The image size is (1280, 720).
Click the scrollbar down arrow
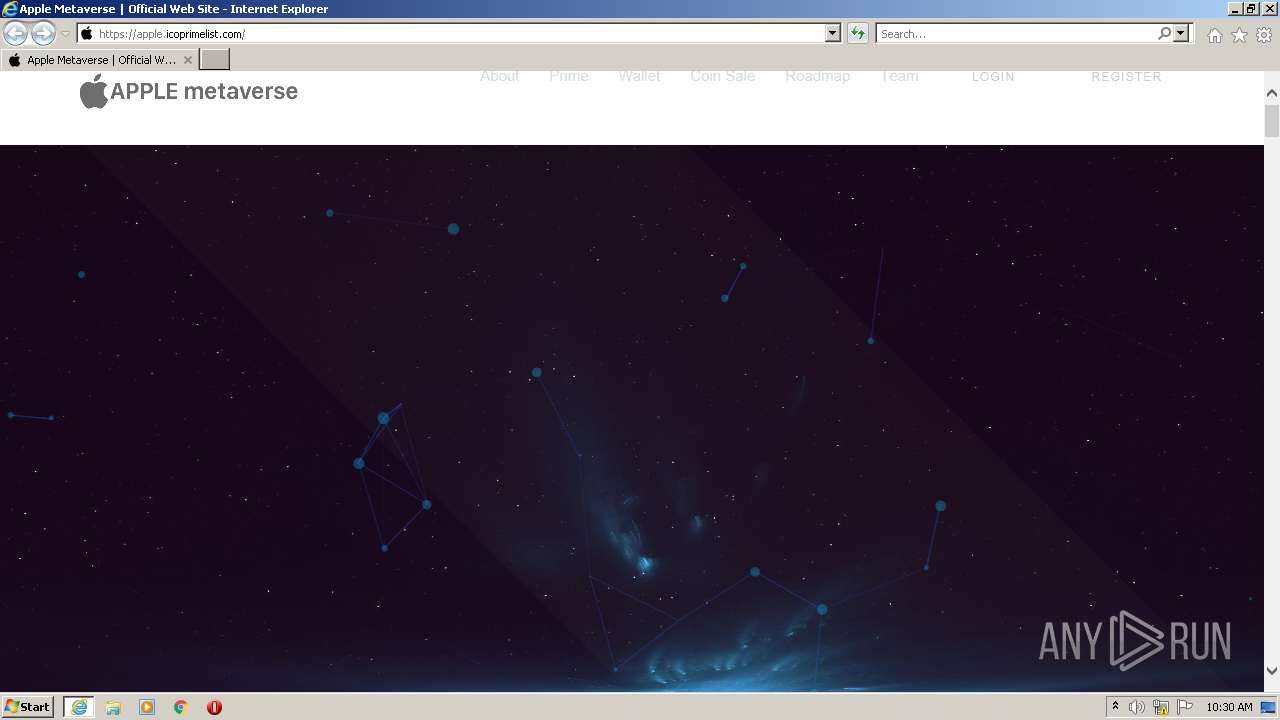click(x=1272, y=671)
